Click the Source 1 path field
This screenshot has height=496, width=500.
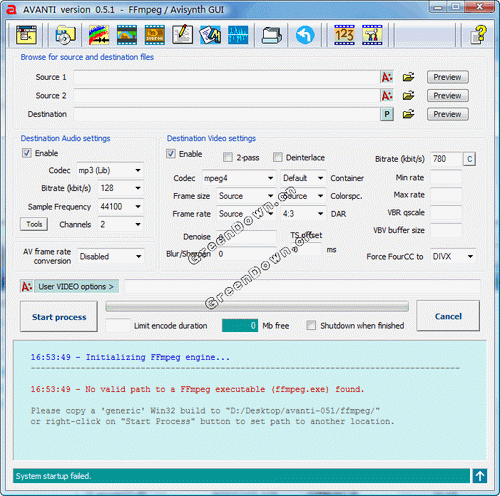click(227, 77)
